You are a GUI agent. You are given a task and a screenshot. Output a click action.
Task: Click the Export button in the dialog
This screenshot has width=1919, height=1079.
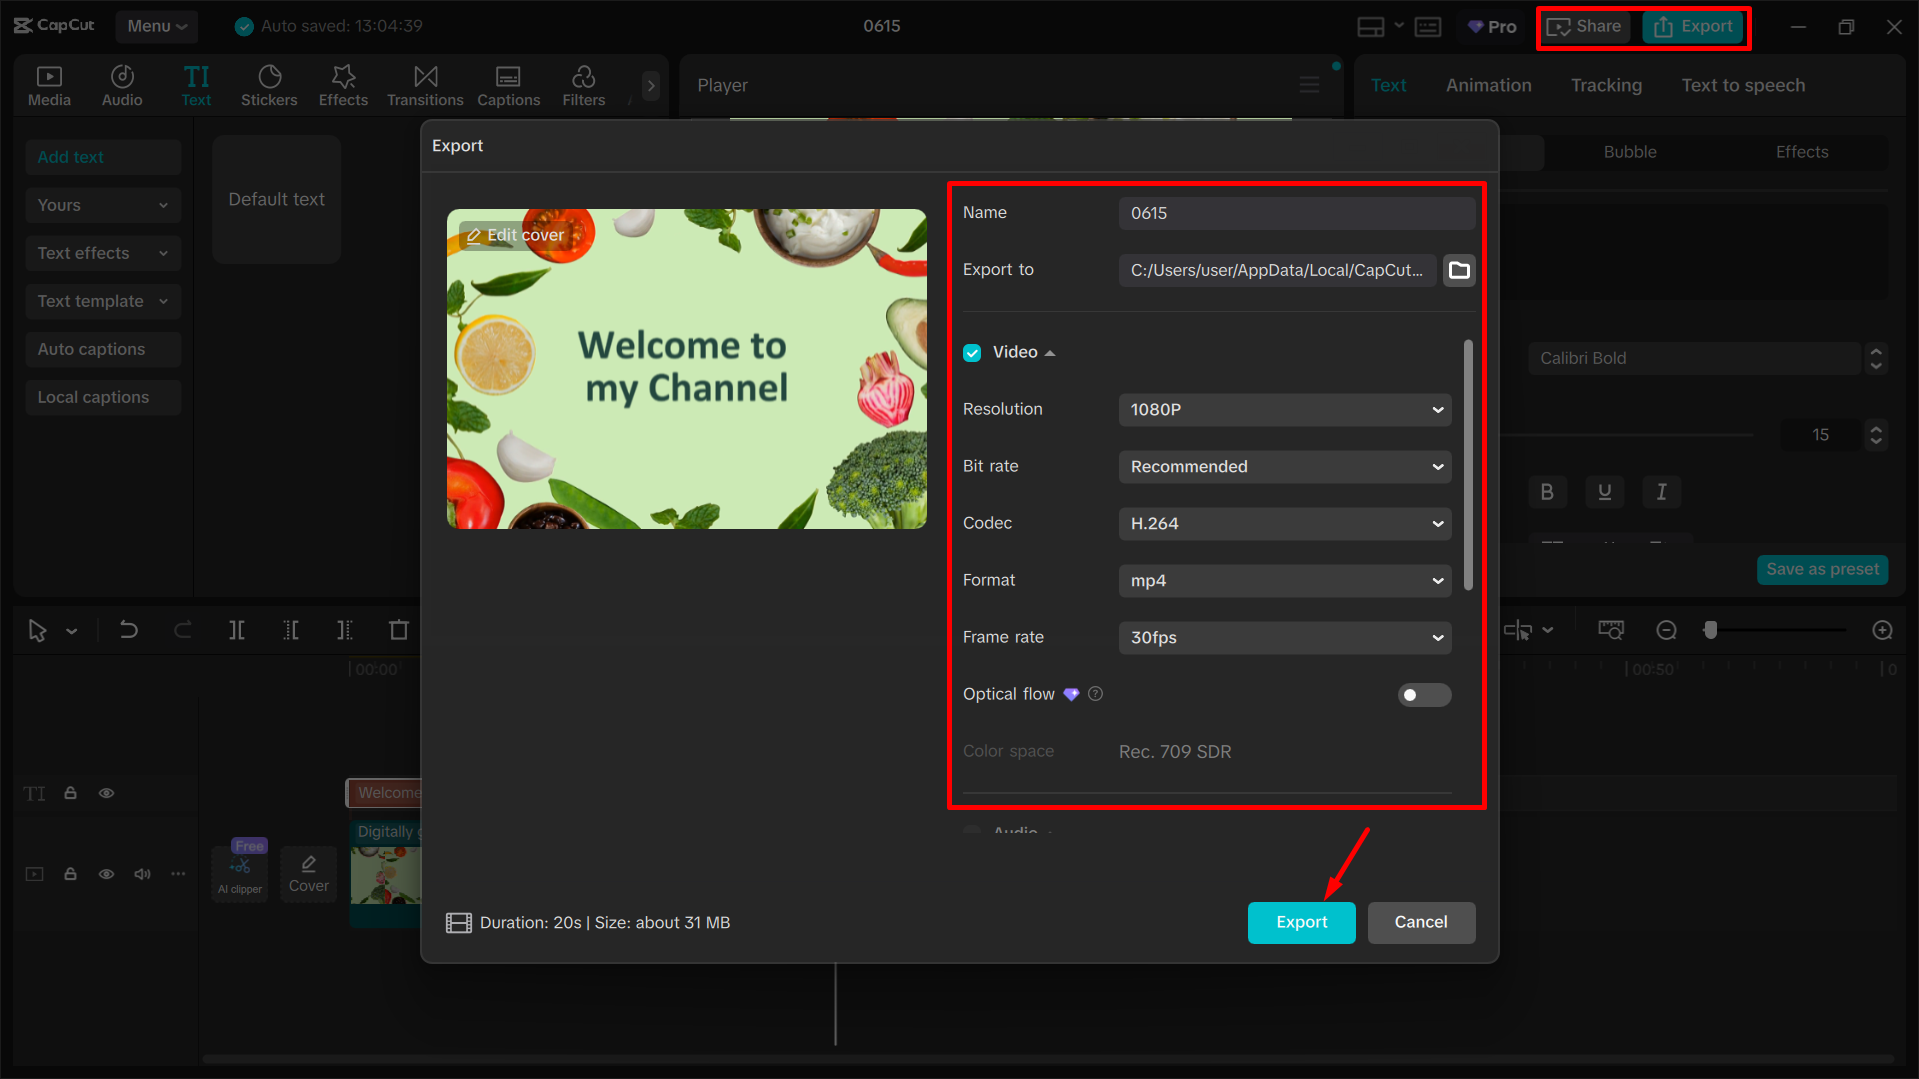pos(1301,922)
